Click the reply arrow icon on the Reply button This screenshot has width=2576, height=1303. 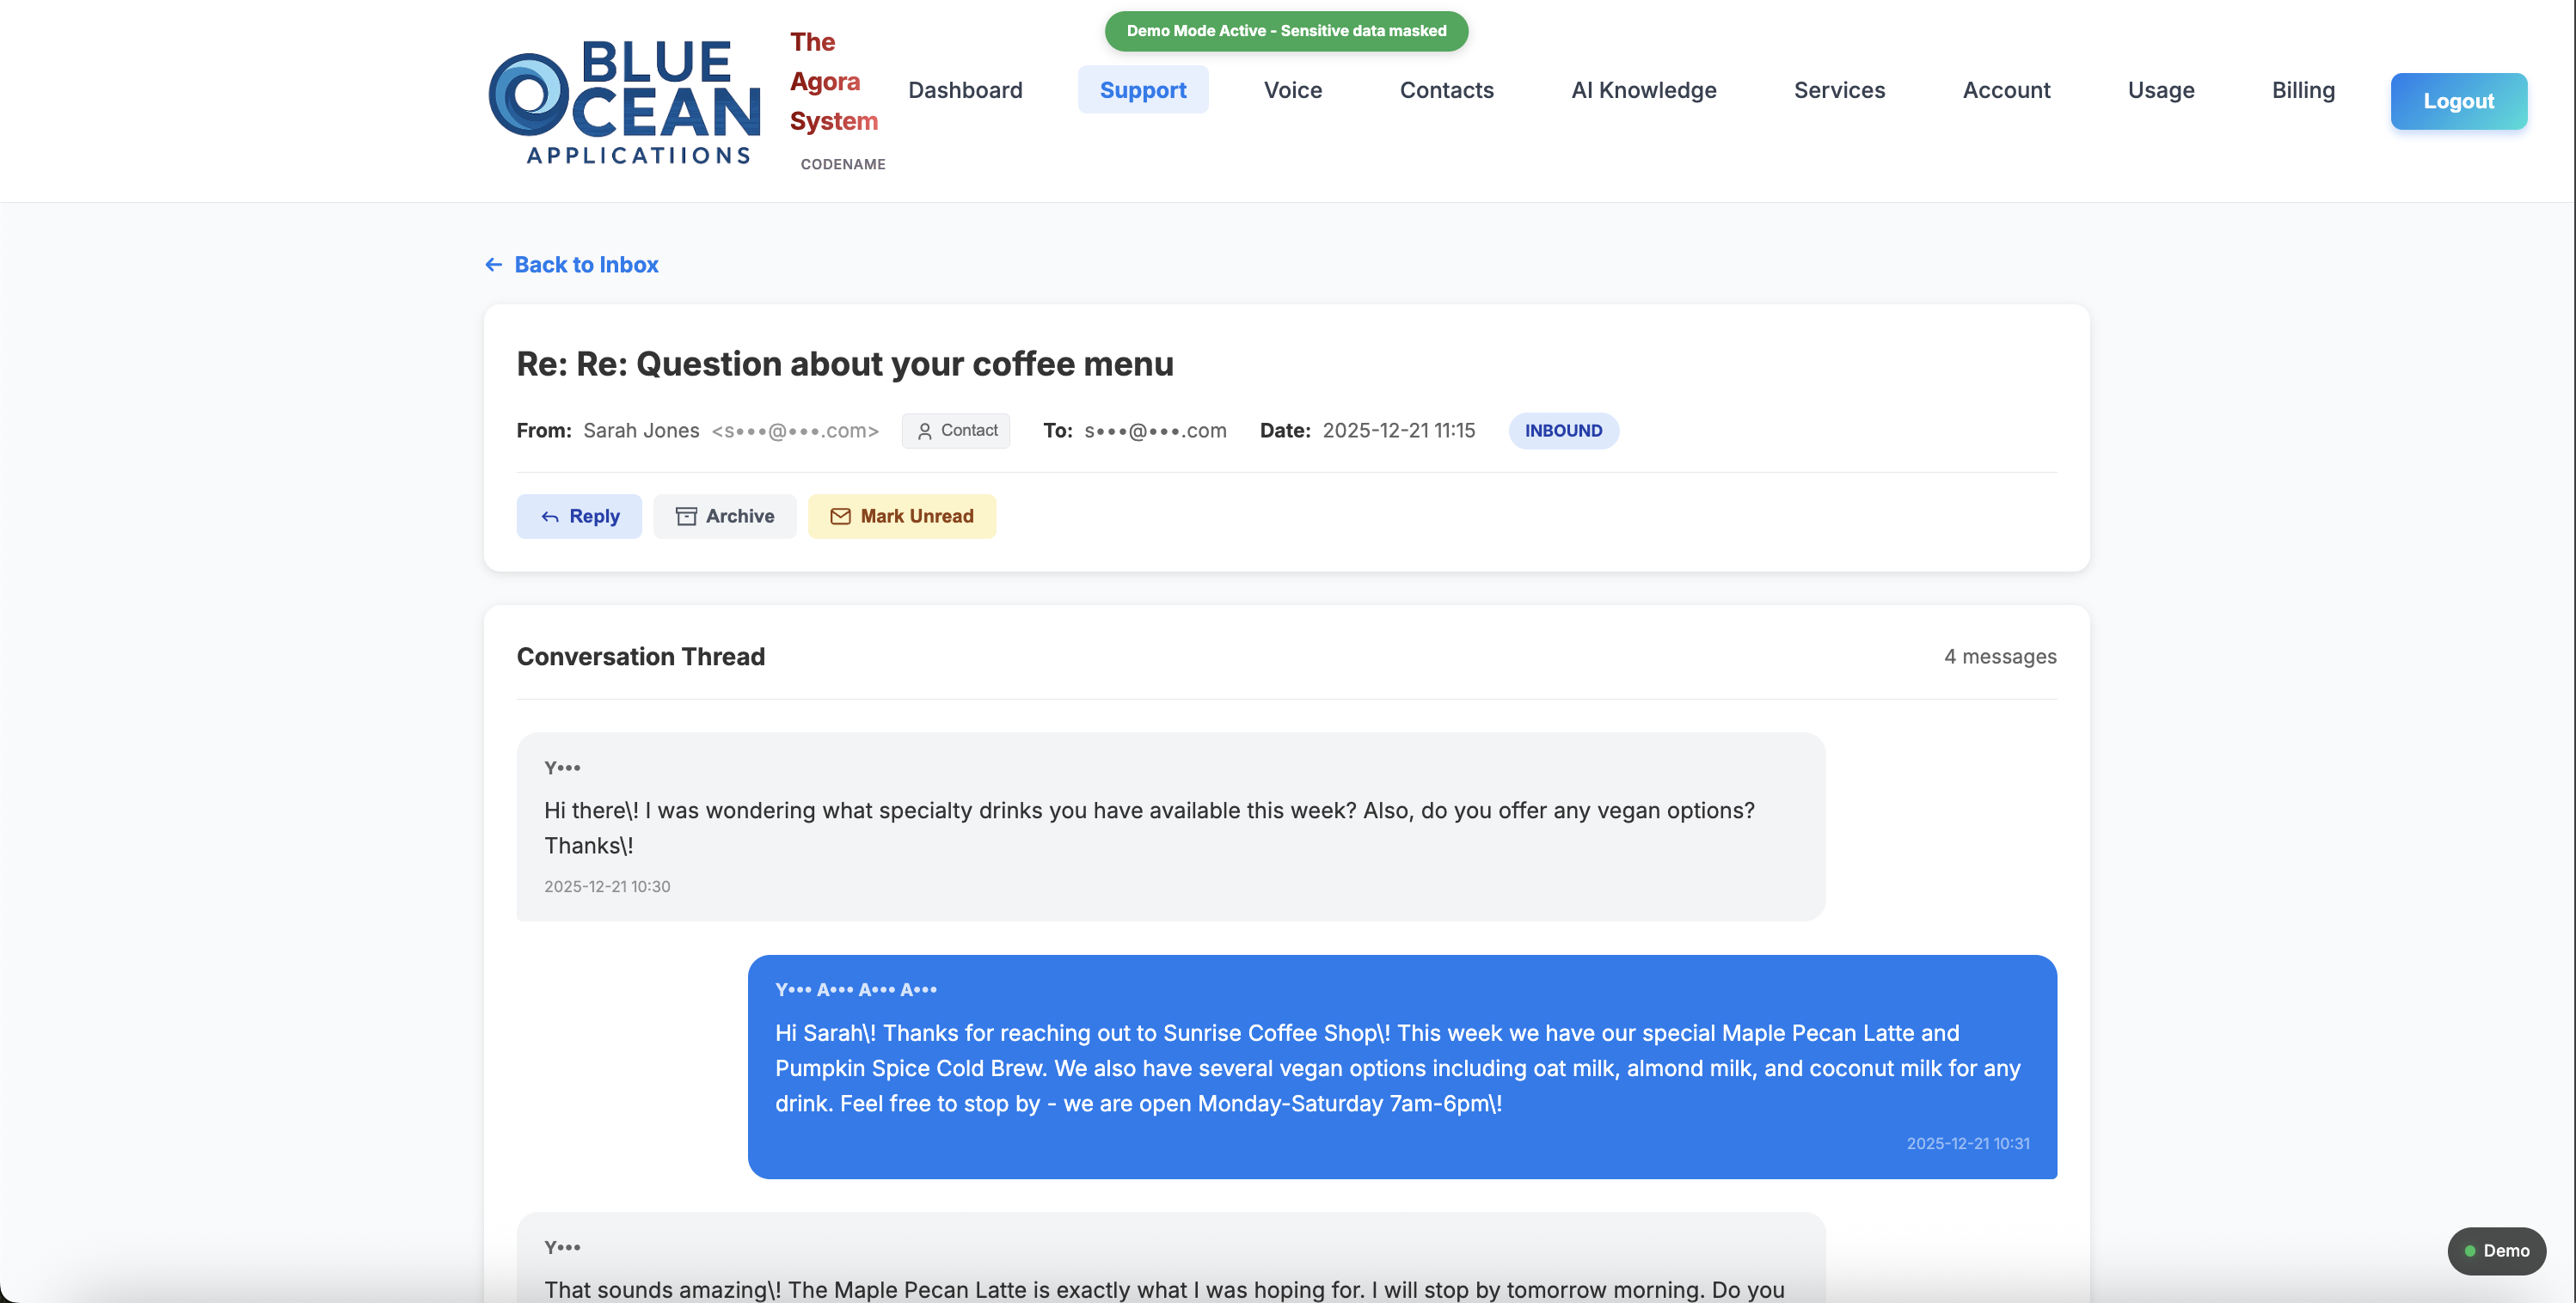550,516
